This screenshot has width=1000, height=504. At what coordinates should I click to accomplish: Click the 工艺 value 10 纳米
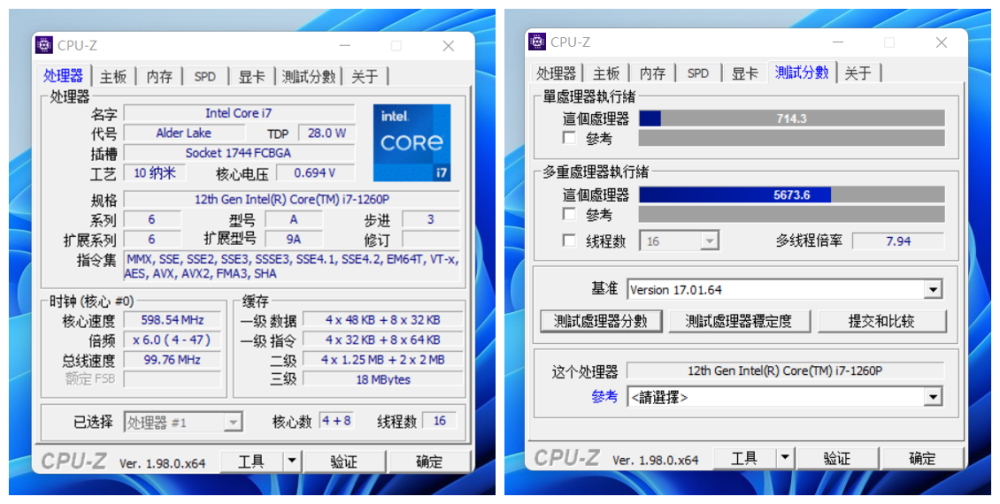pos(154,172)
